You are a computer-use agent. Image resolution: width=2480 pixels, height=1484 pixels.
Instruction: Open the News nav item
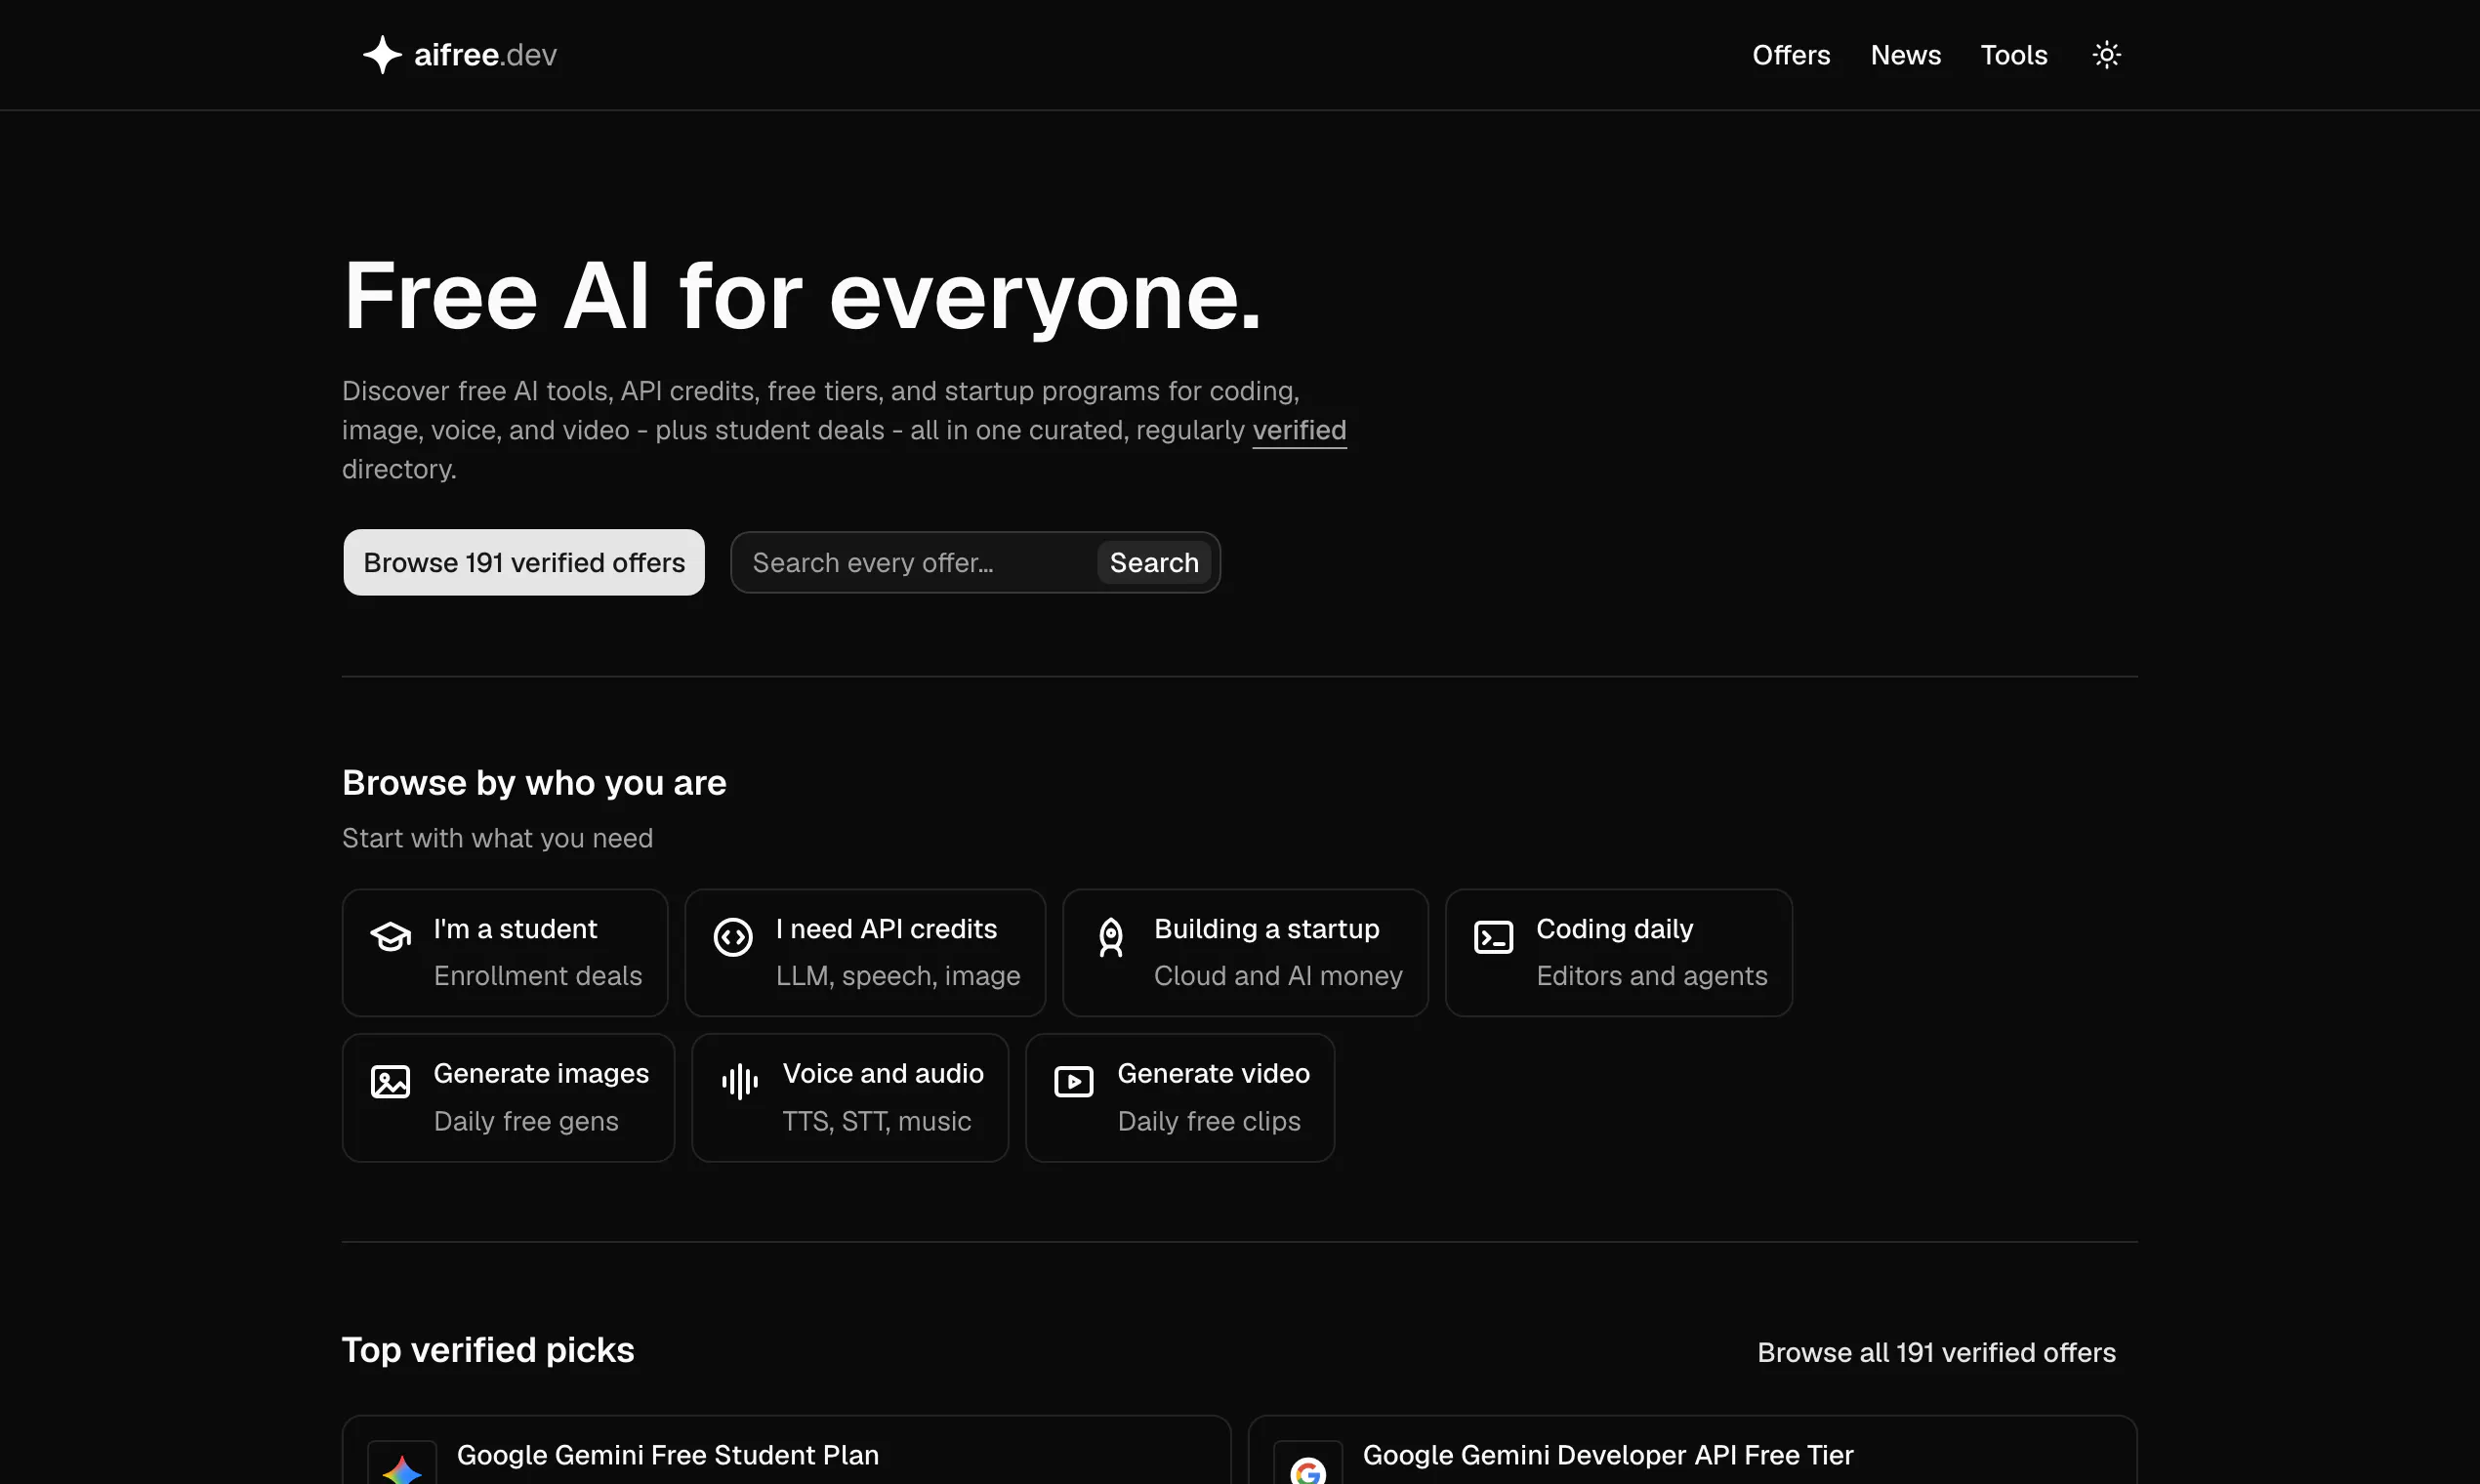tap(1905, 55)
